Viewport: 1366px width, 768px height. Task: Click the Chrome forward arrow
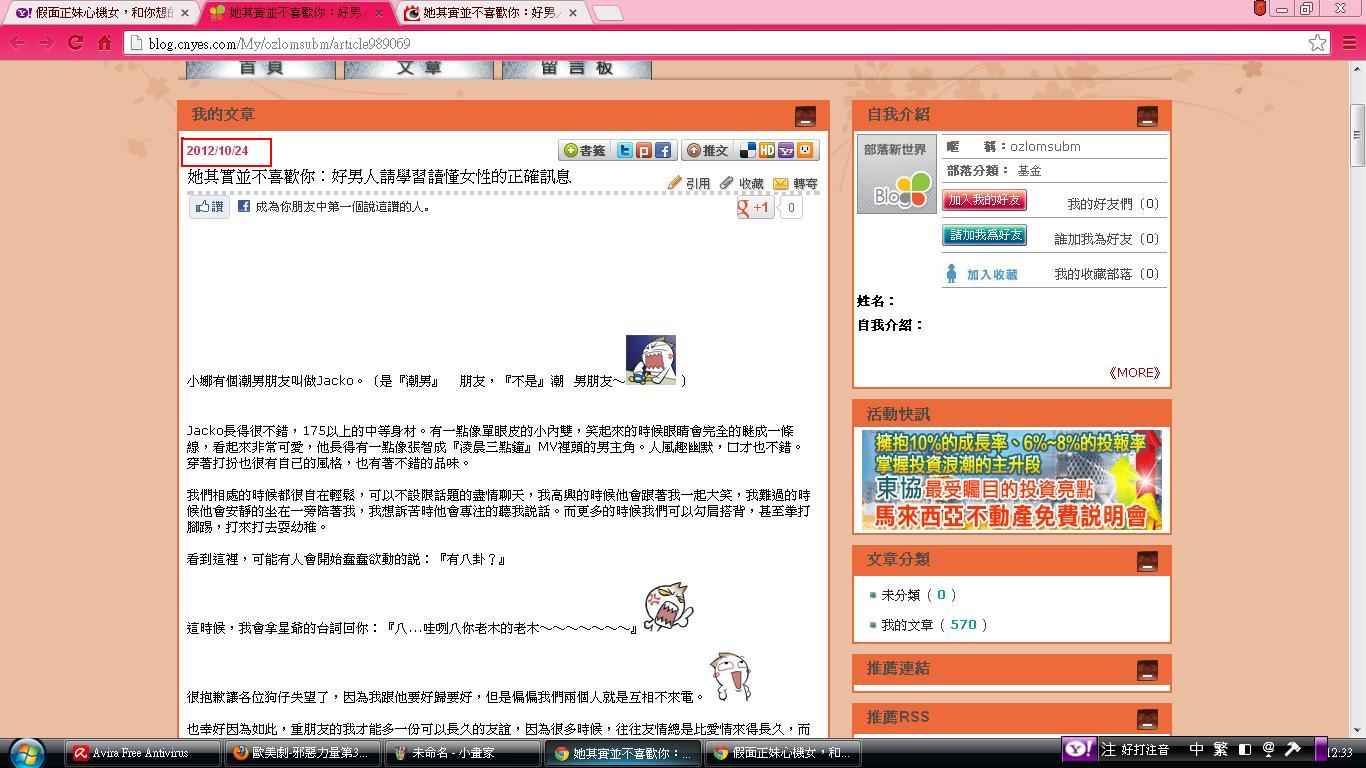tap(46, 43)
